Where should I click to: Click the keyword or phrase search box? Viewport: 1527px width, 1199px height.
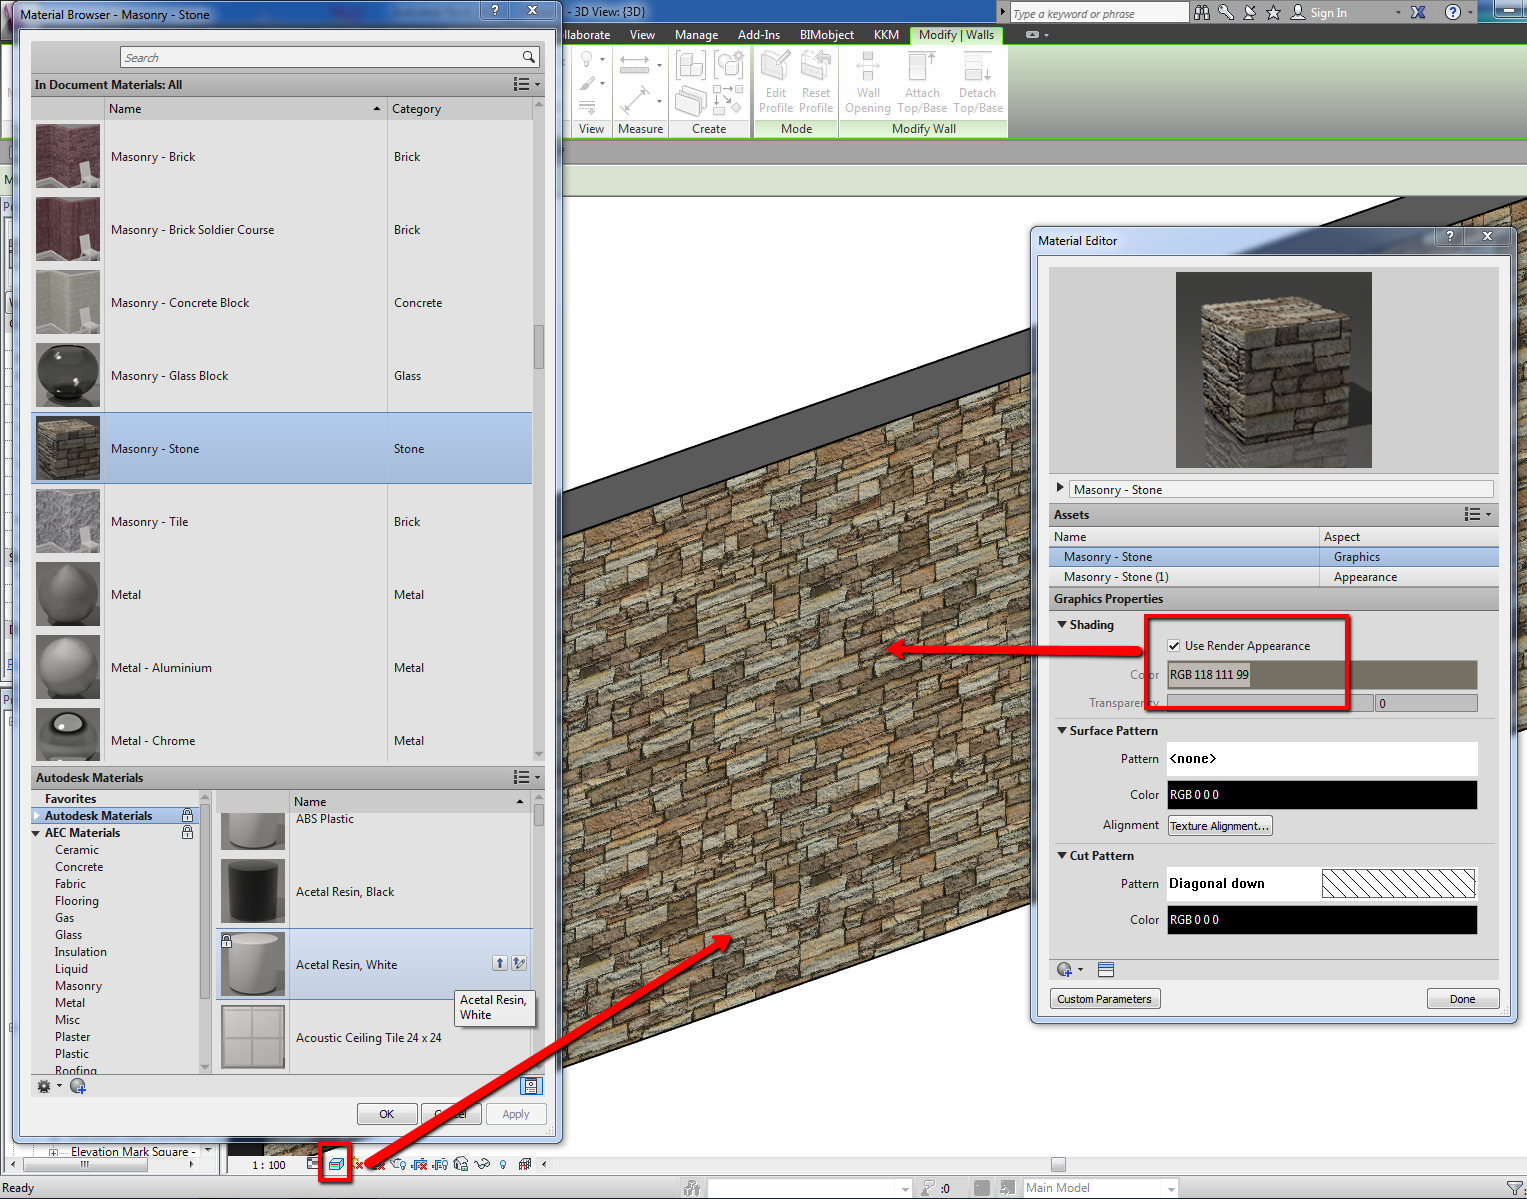[x=1099, y=13]
